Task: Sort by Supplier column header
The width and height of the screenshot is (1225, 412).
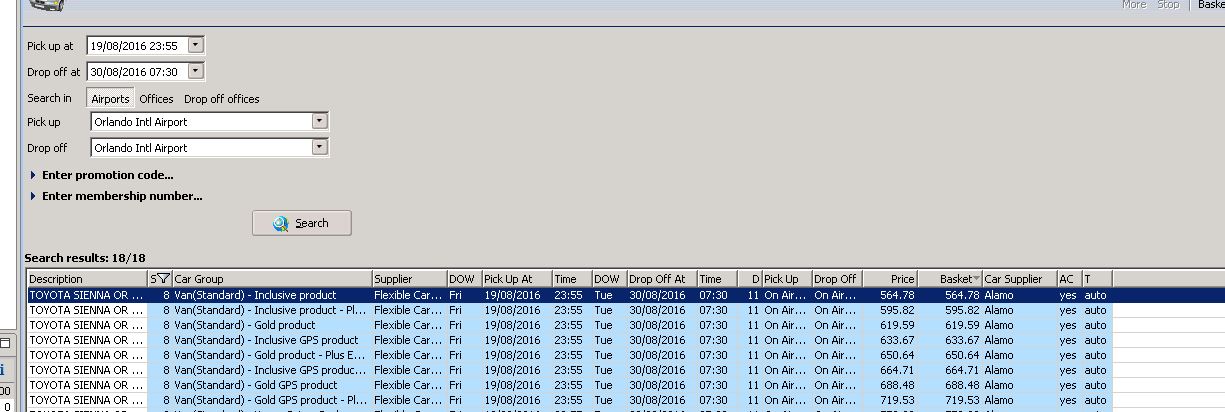Action: click(409, 279)
